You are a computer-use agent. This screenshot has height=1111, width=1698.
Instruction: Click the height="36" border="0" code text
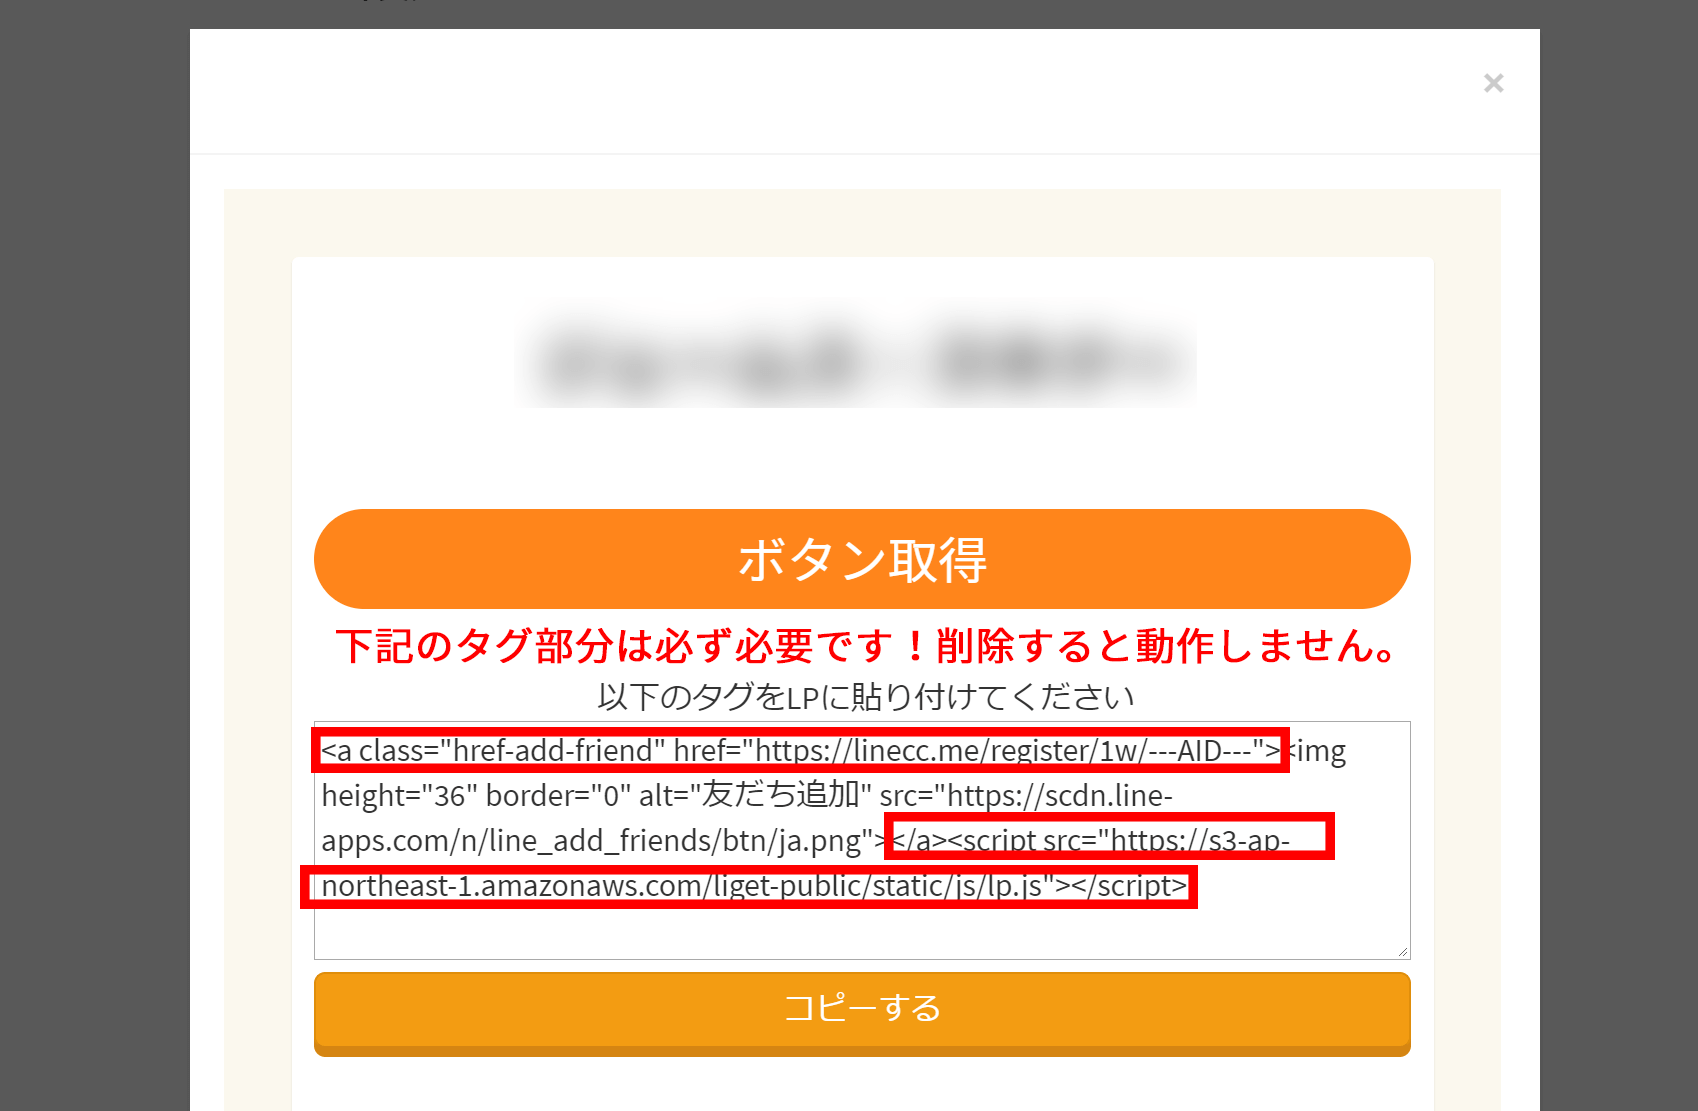tap(476, 796)
